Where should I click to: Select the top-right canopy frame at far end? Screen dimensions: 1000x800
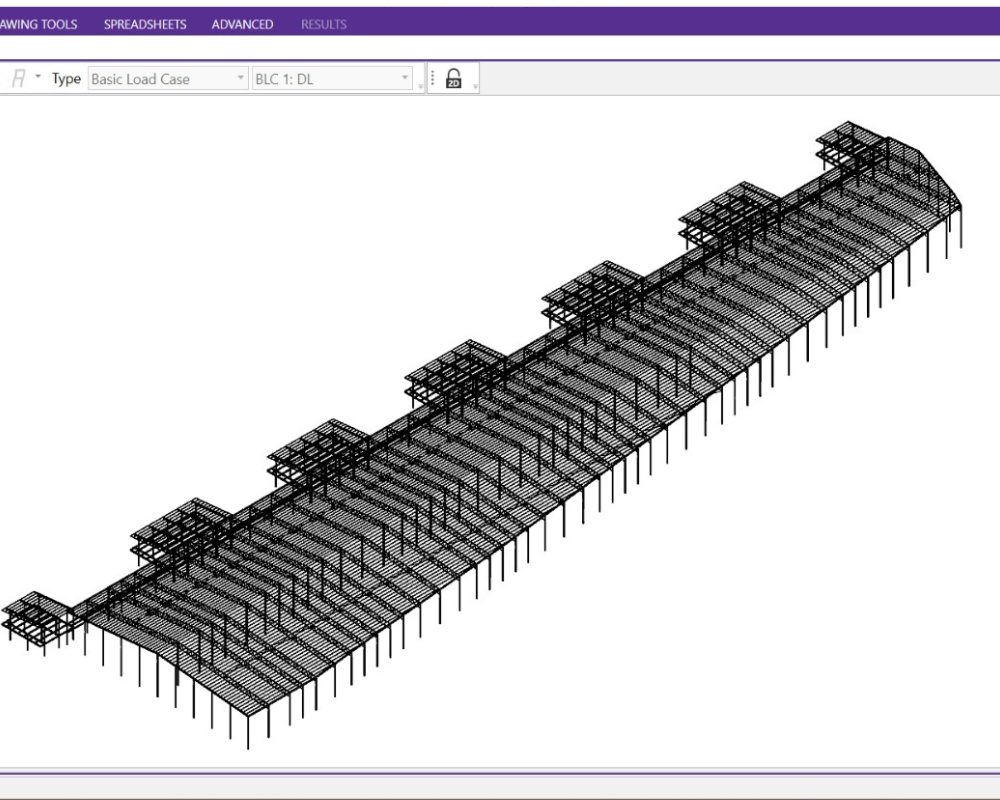click(852, 144)
